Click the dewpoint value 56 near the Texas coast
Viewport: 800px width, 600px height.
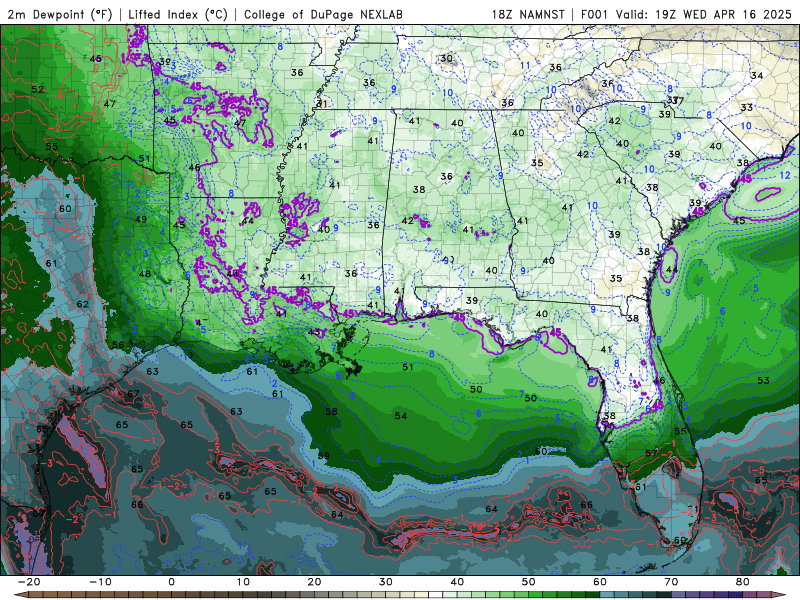point(118,345)
